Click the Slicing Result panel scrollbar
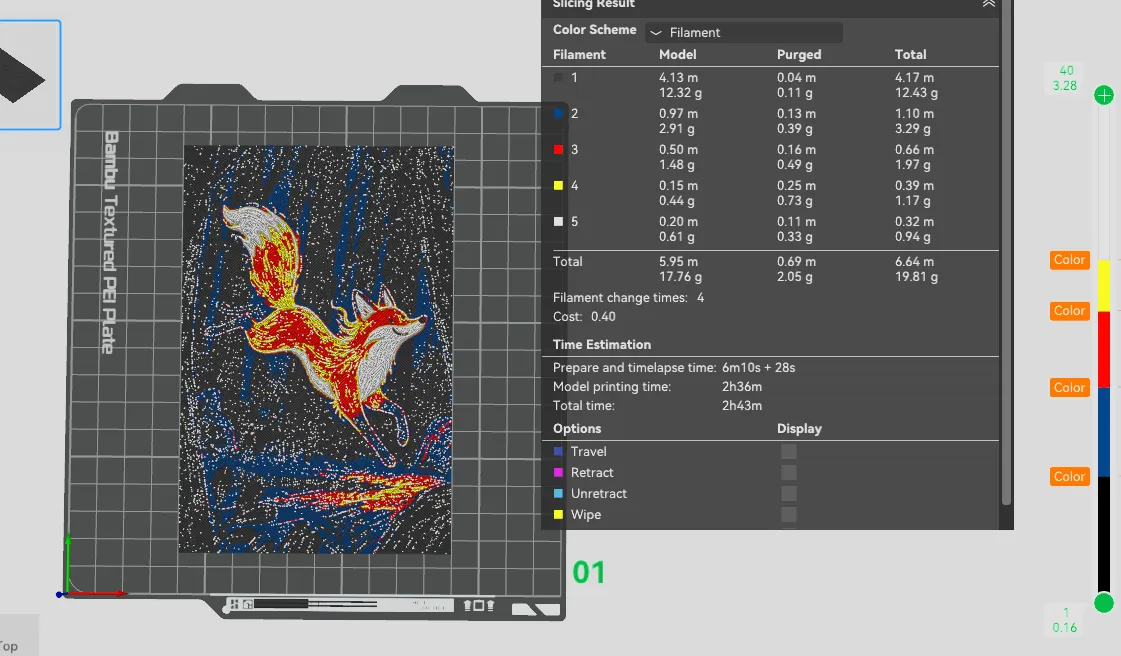The height and width of the screenshot is (656, 1121). pos(1007,252)
